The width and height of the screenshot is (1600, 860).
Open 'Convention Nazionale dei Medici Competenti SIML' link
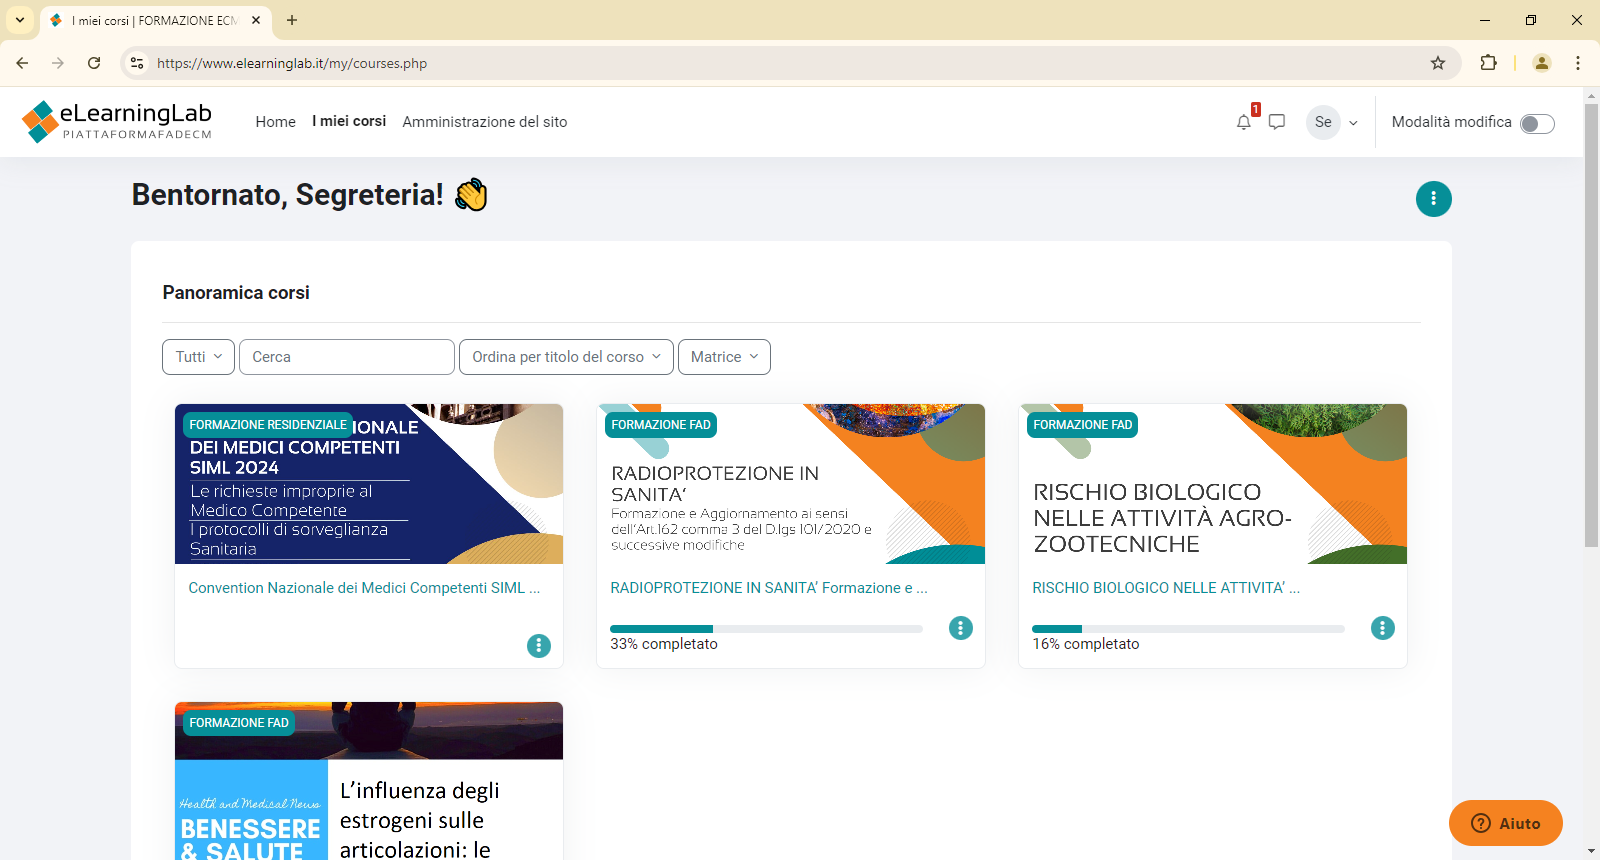364,588
